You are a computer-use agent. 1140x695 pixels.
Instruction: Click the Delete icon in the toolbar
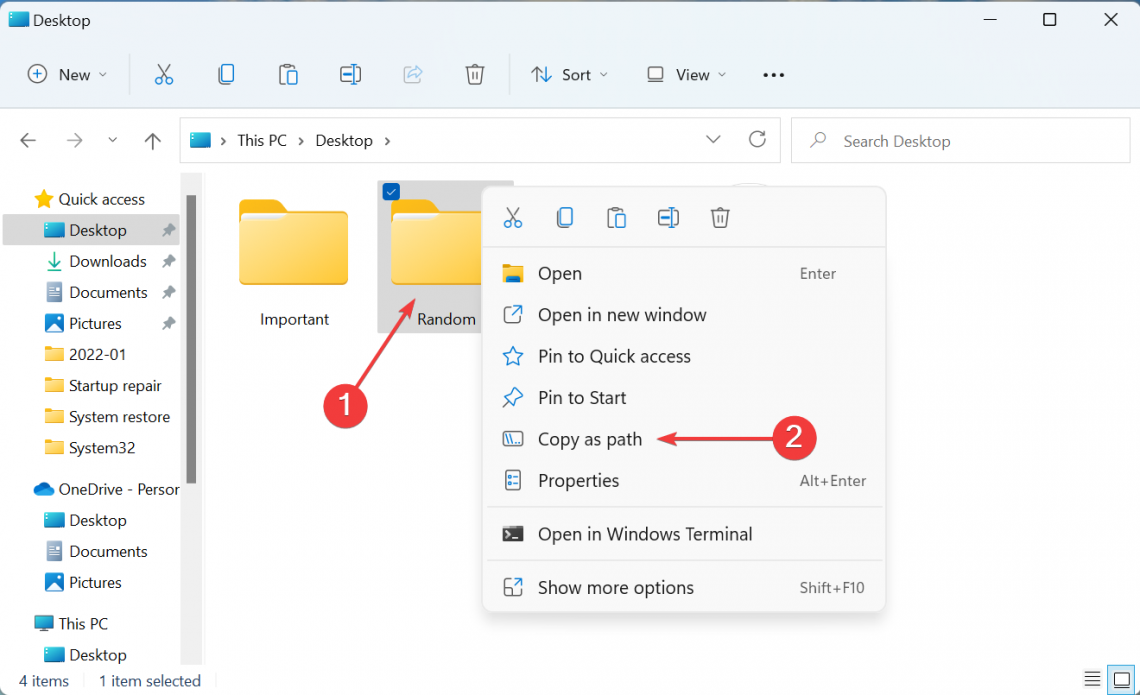pyautogui.click(x=474, y=74)
